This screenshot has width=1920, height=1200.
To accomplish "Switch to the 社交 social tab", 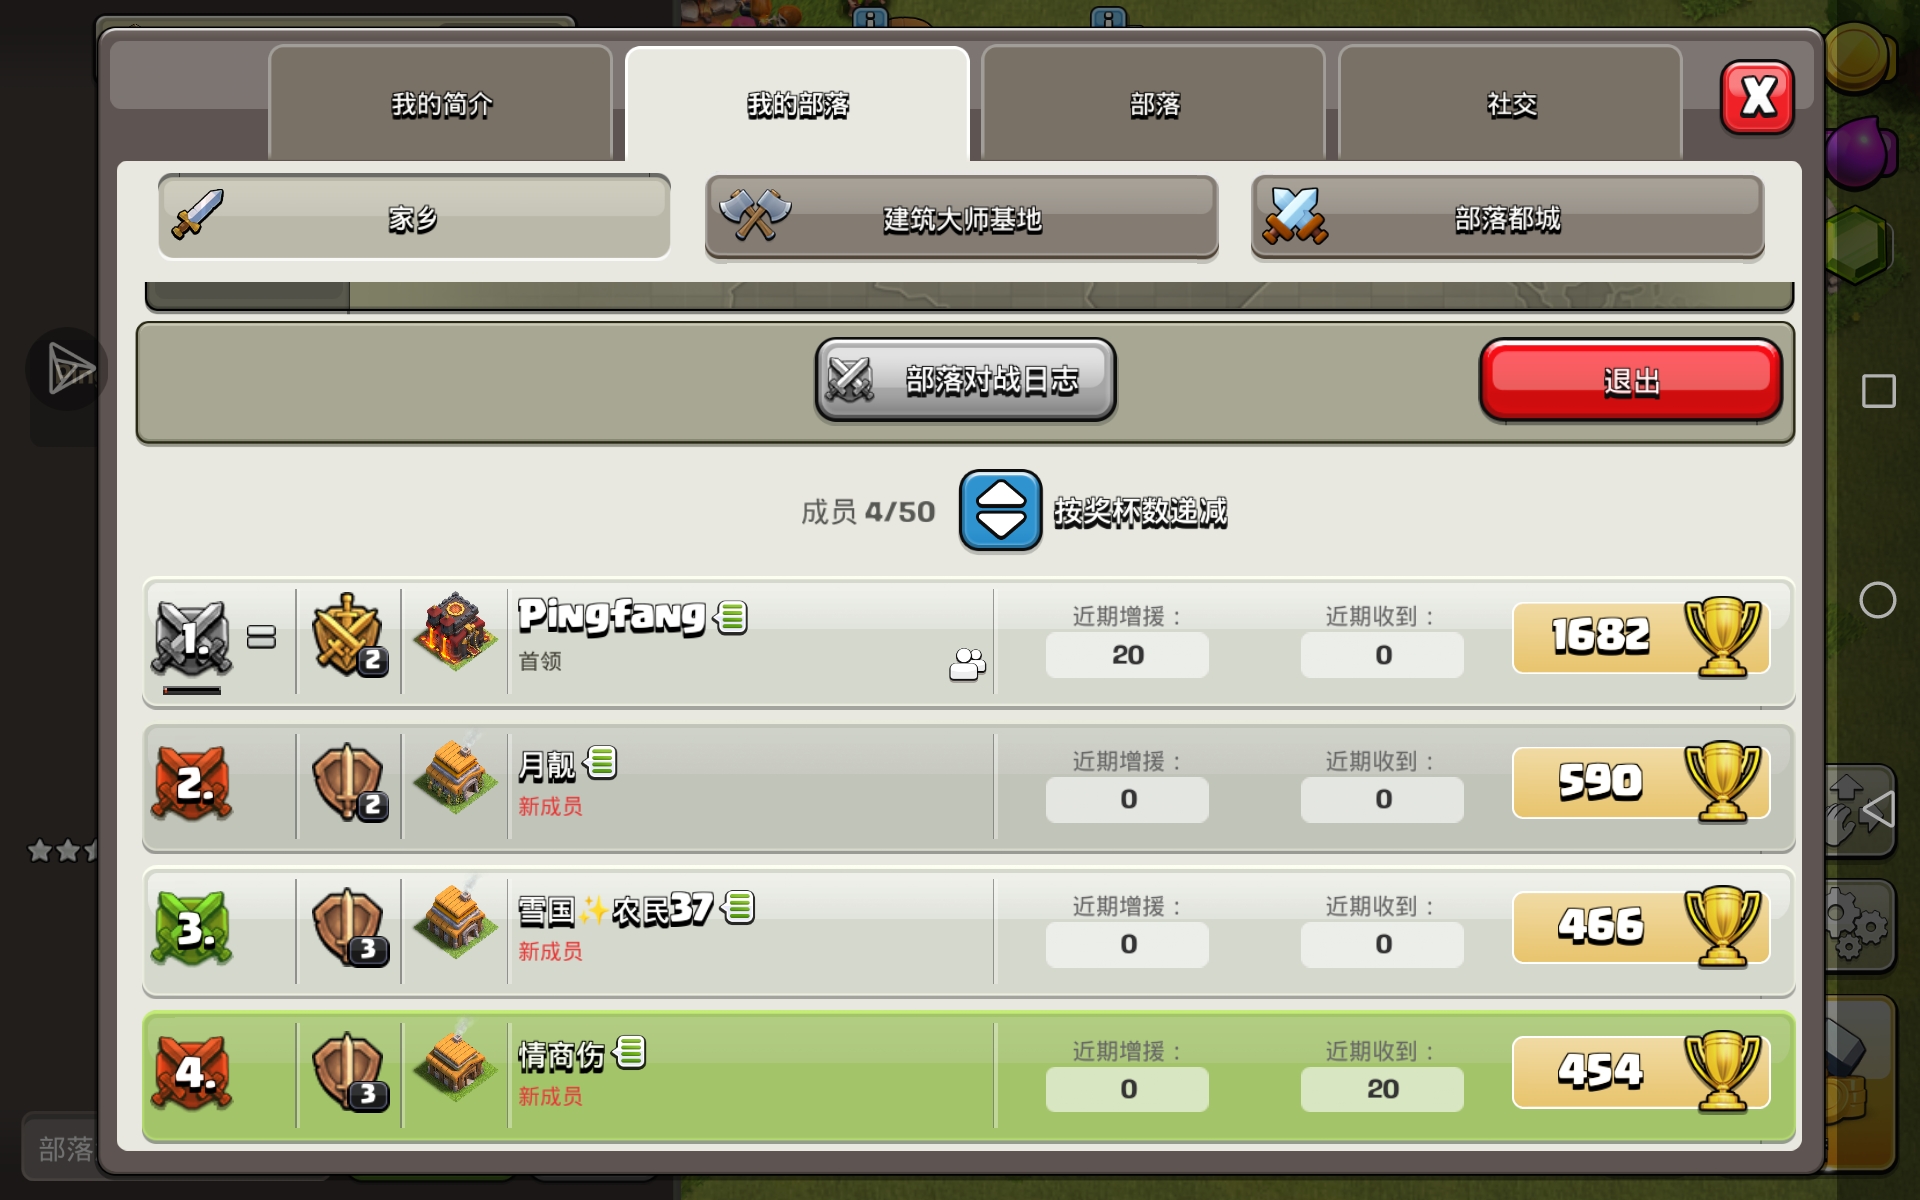I will tap(1510, 103).
